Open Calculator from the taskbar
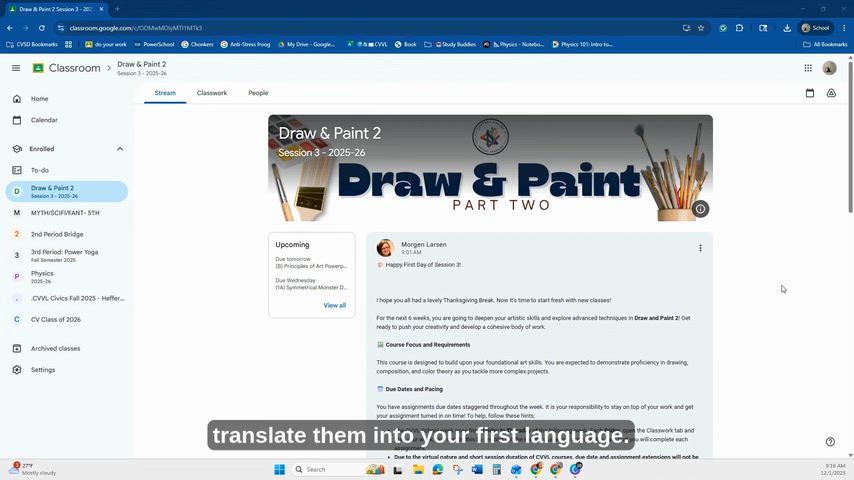Viewport: 854px width, 480px height. click(497, 469)
